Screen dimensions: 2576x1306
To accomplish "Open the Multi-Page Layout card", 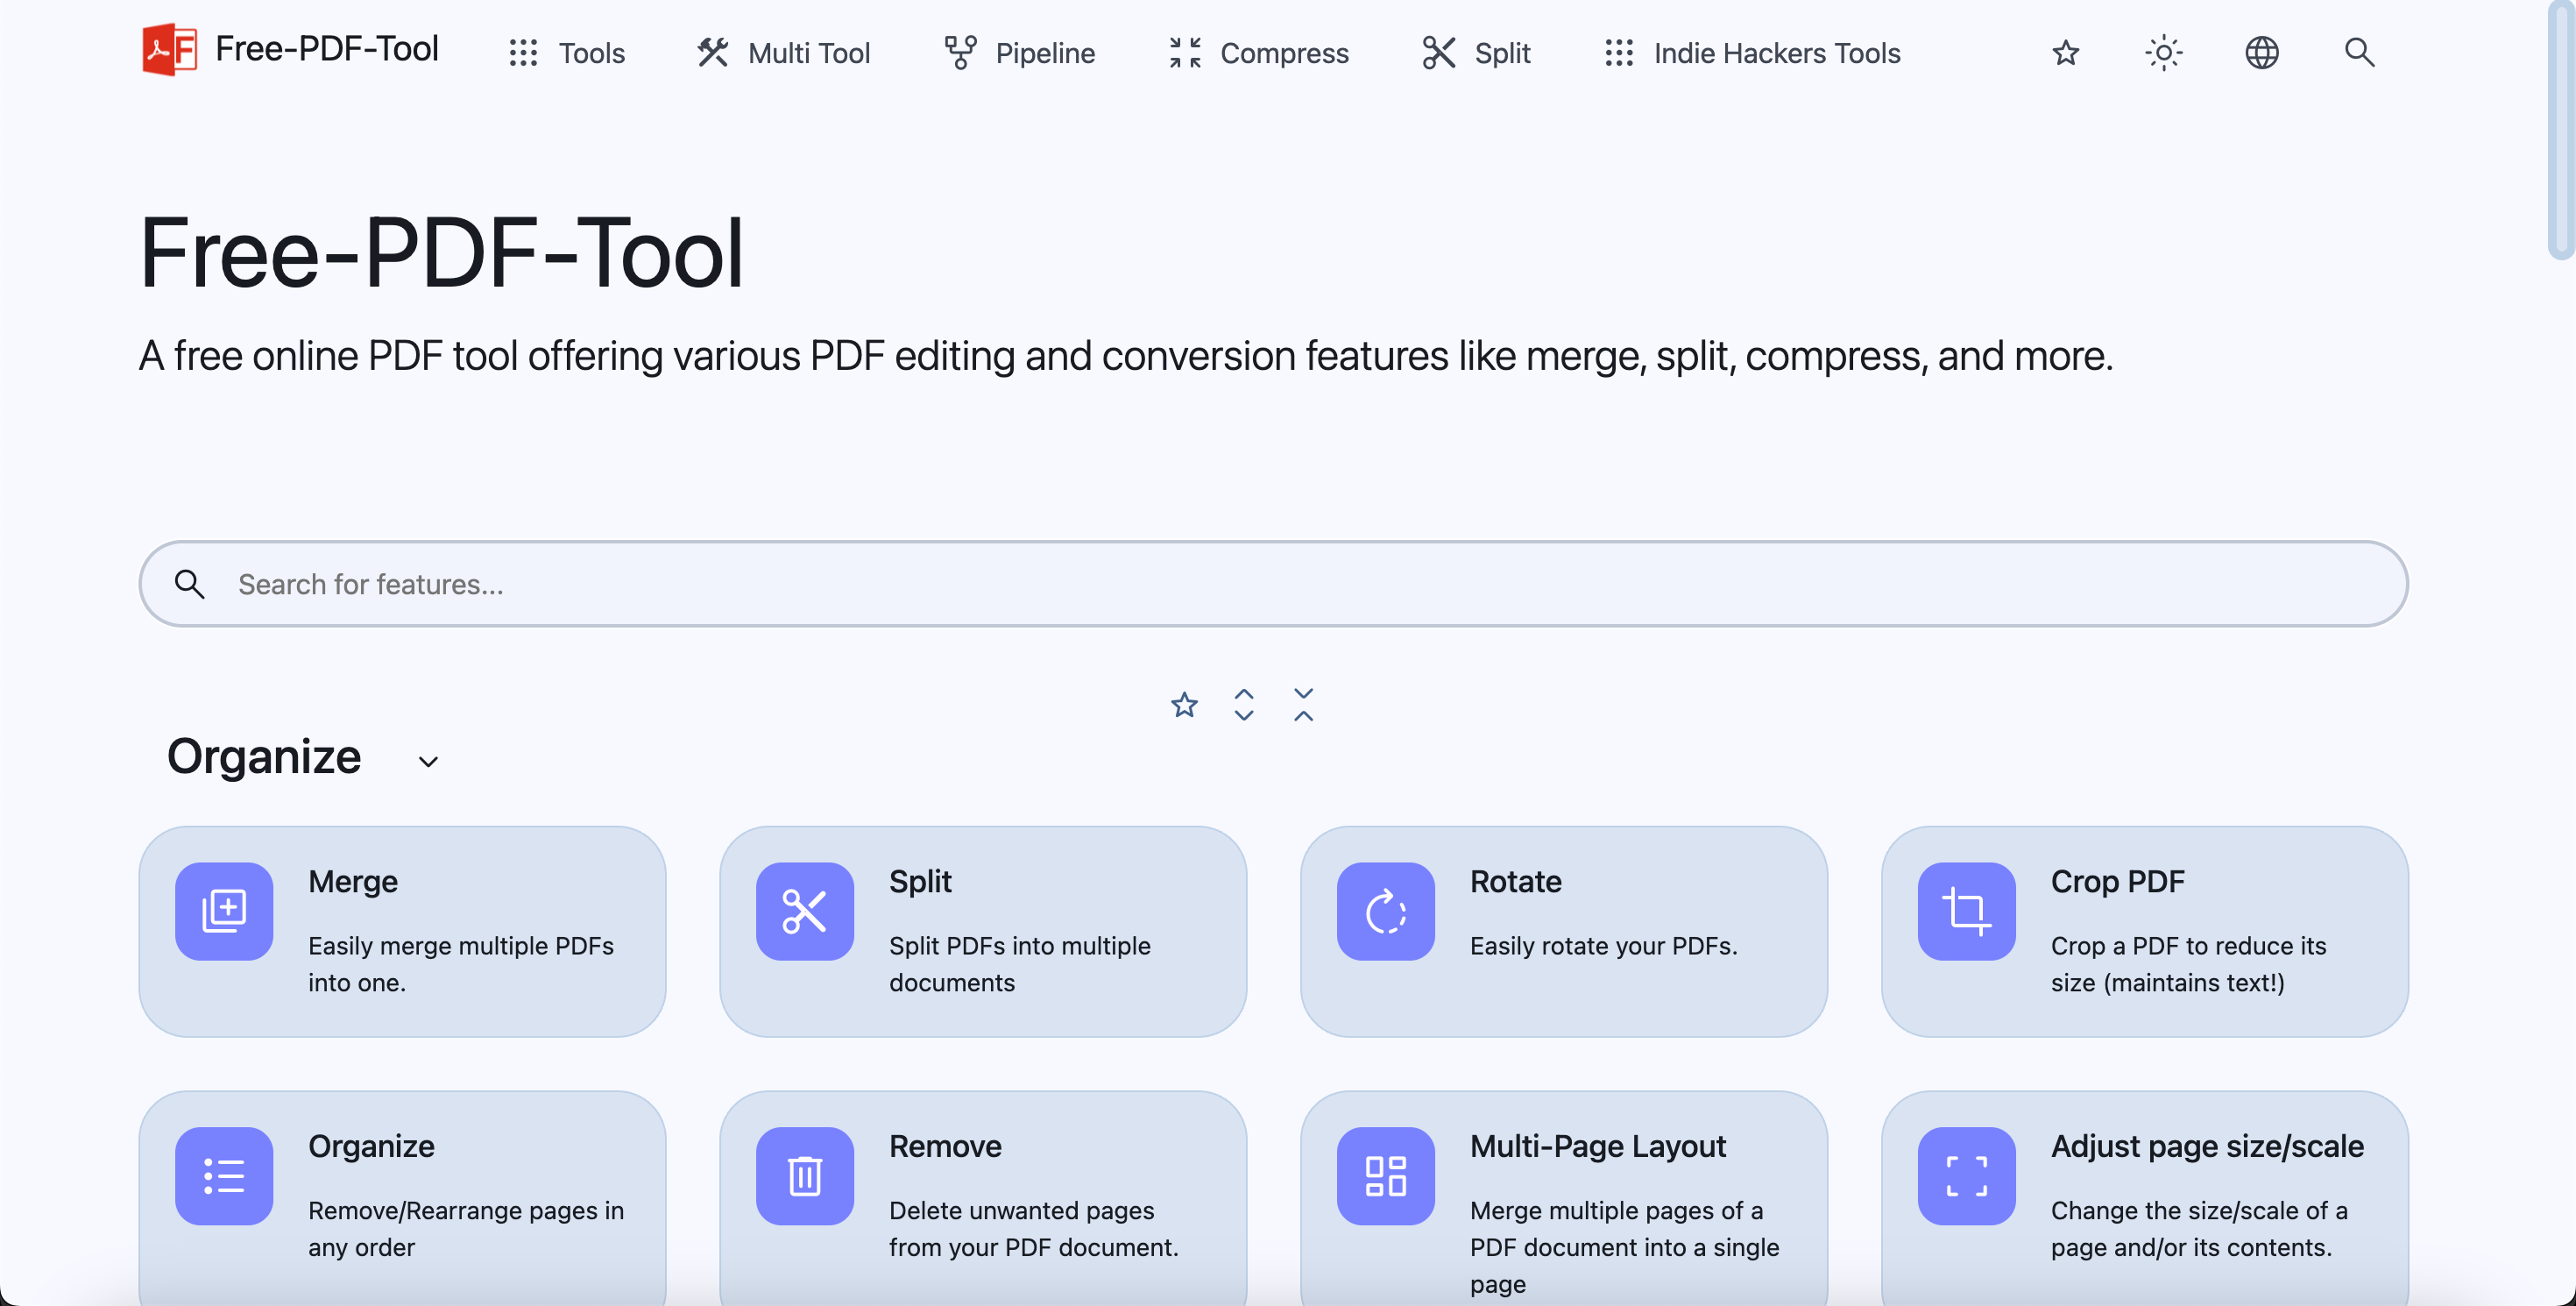I will click(x=1564, y=1198).
